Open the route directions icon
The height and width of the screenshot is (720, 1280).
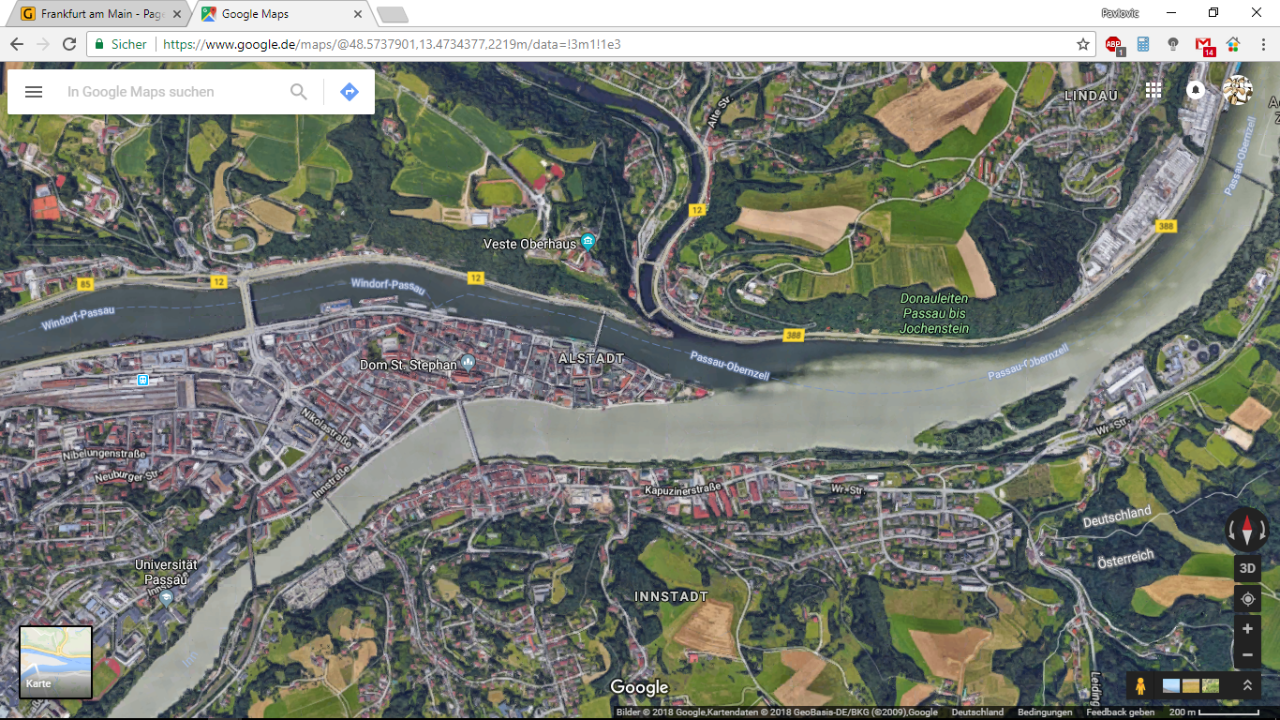349,92
